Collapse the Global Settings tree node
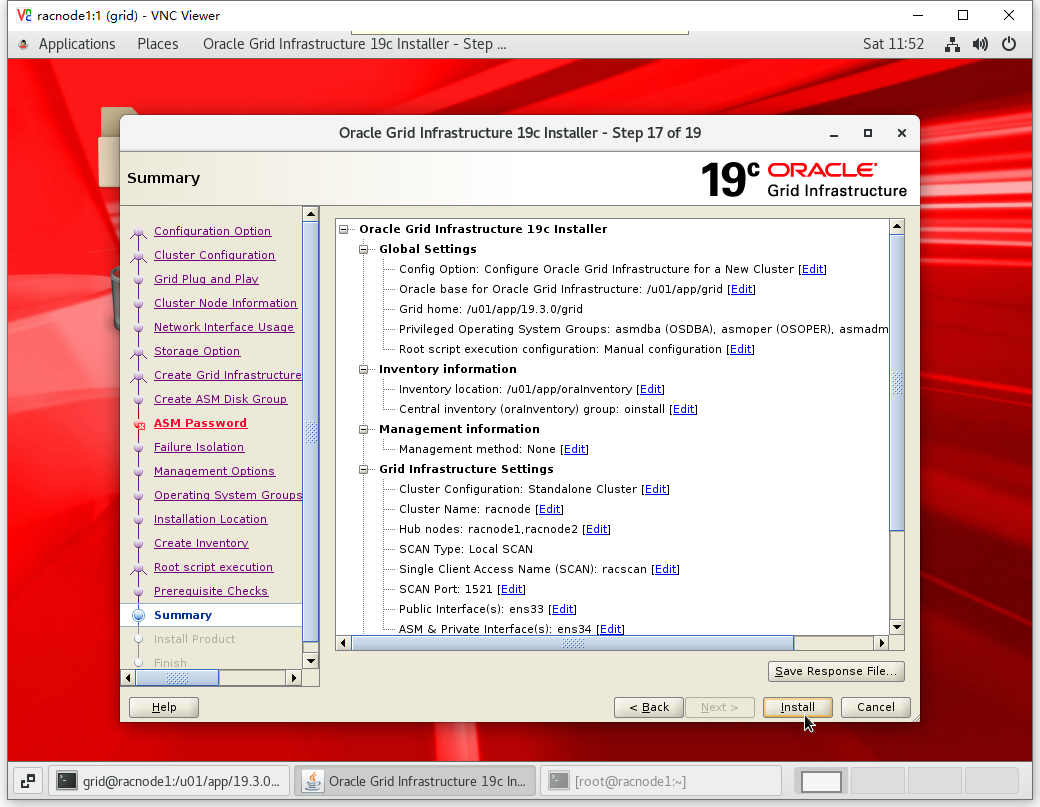The width and height of the screenshot is (1040, 807). pos(365,249)
